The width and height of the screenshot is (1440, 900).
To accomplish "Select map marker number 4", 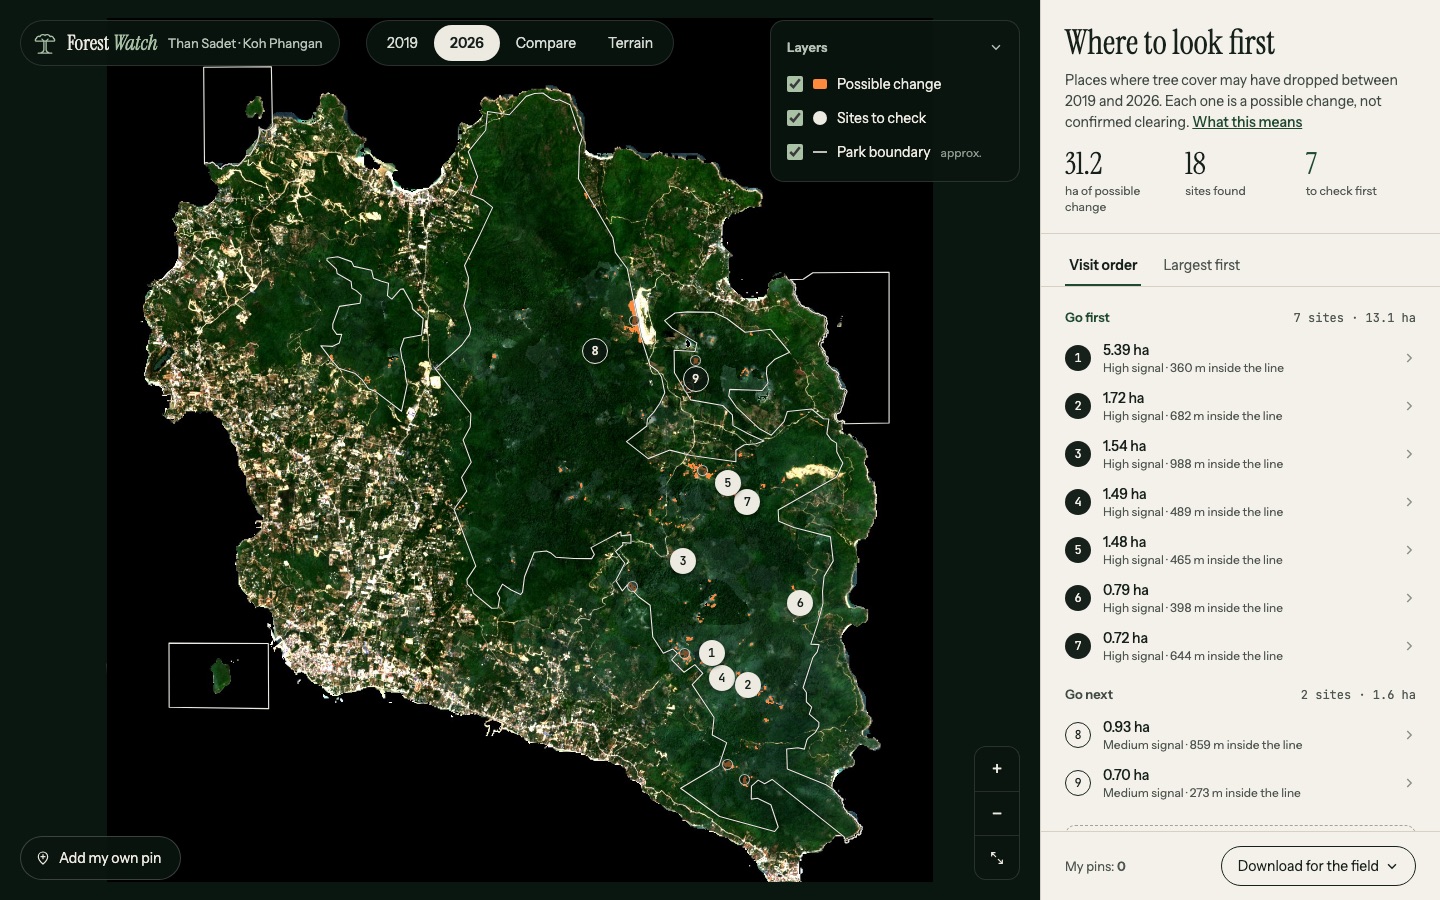I will coord(722,678).
